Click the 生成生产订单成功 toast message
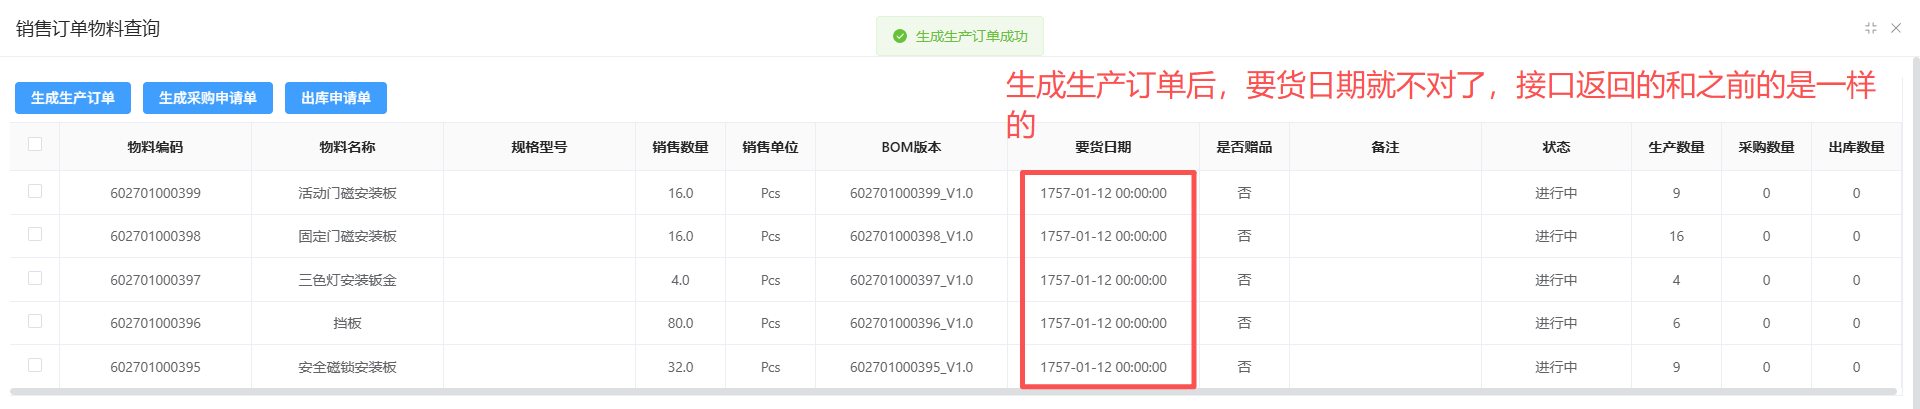This screenshot has width=1920, height=409. pyautogui.click(x=971, y=36)
